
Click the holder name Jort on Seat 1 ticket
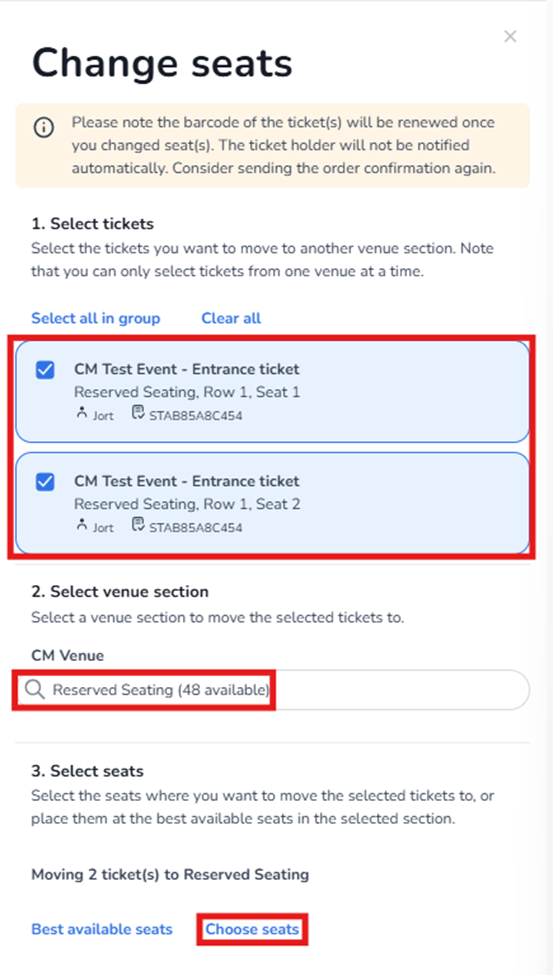[103, 415]
